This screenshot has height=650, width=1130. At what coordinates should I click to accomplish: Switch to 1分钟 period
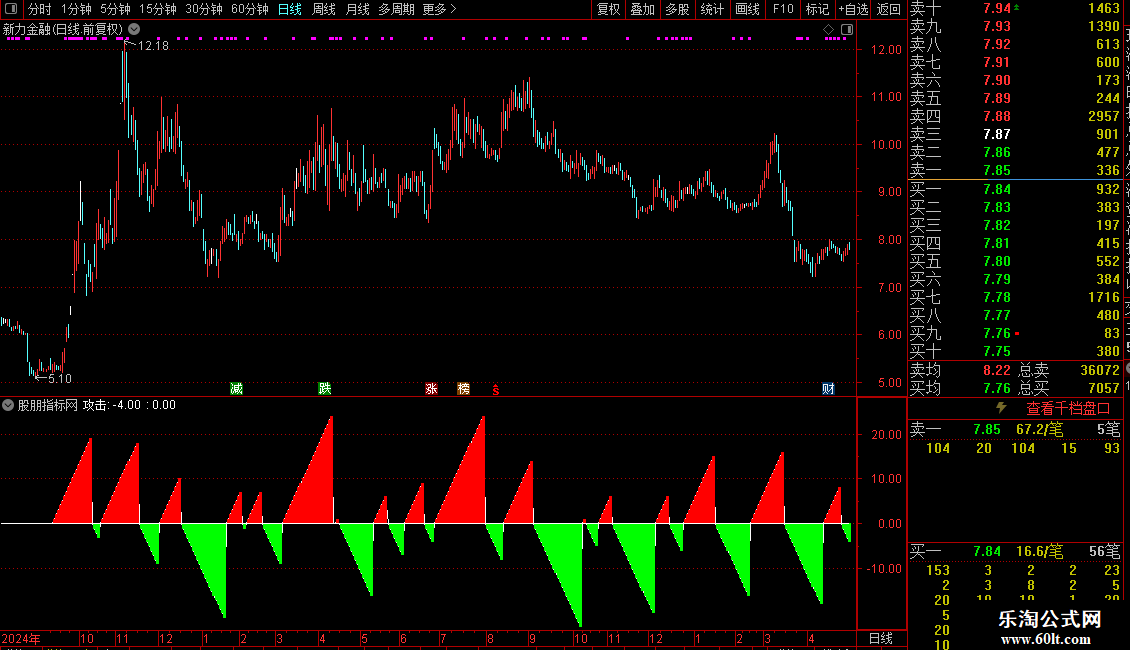tap(76, 9)
